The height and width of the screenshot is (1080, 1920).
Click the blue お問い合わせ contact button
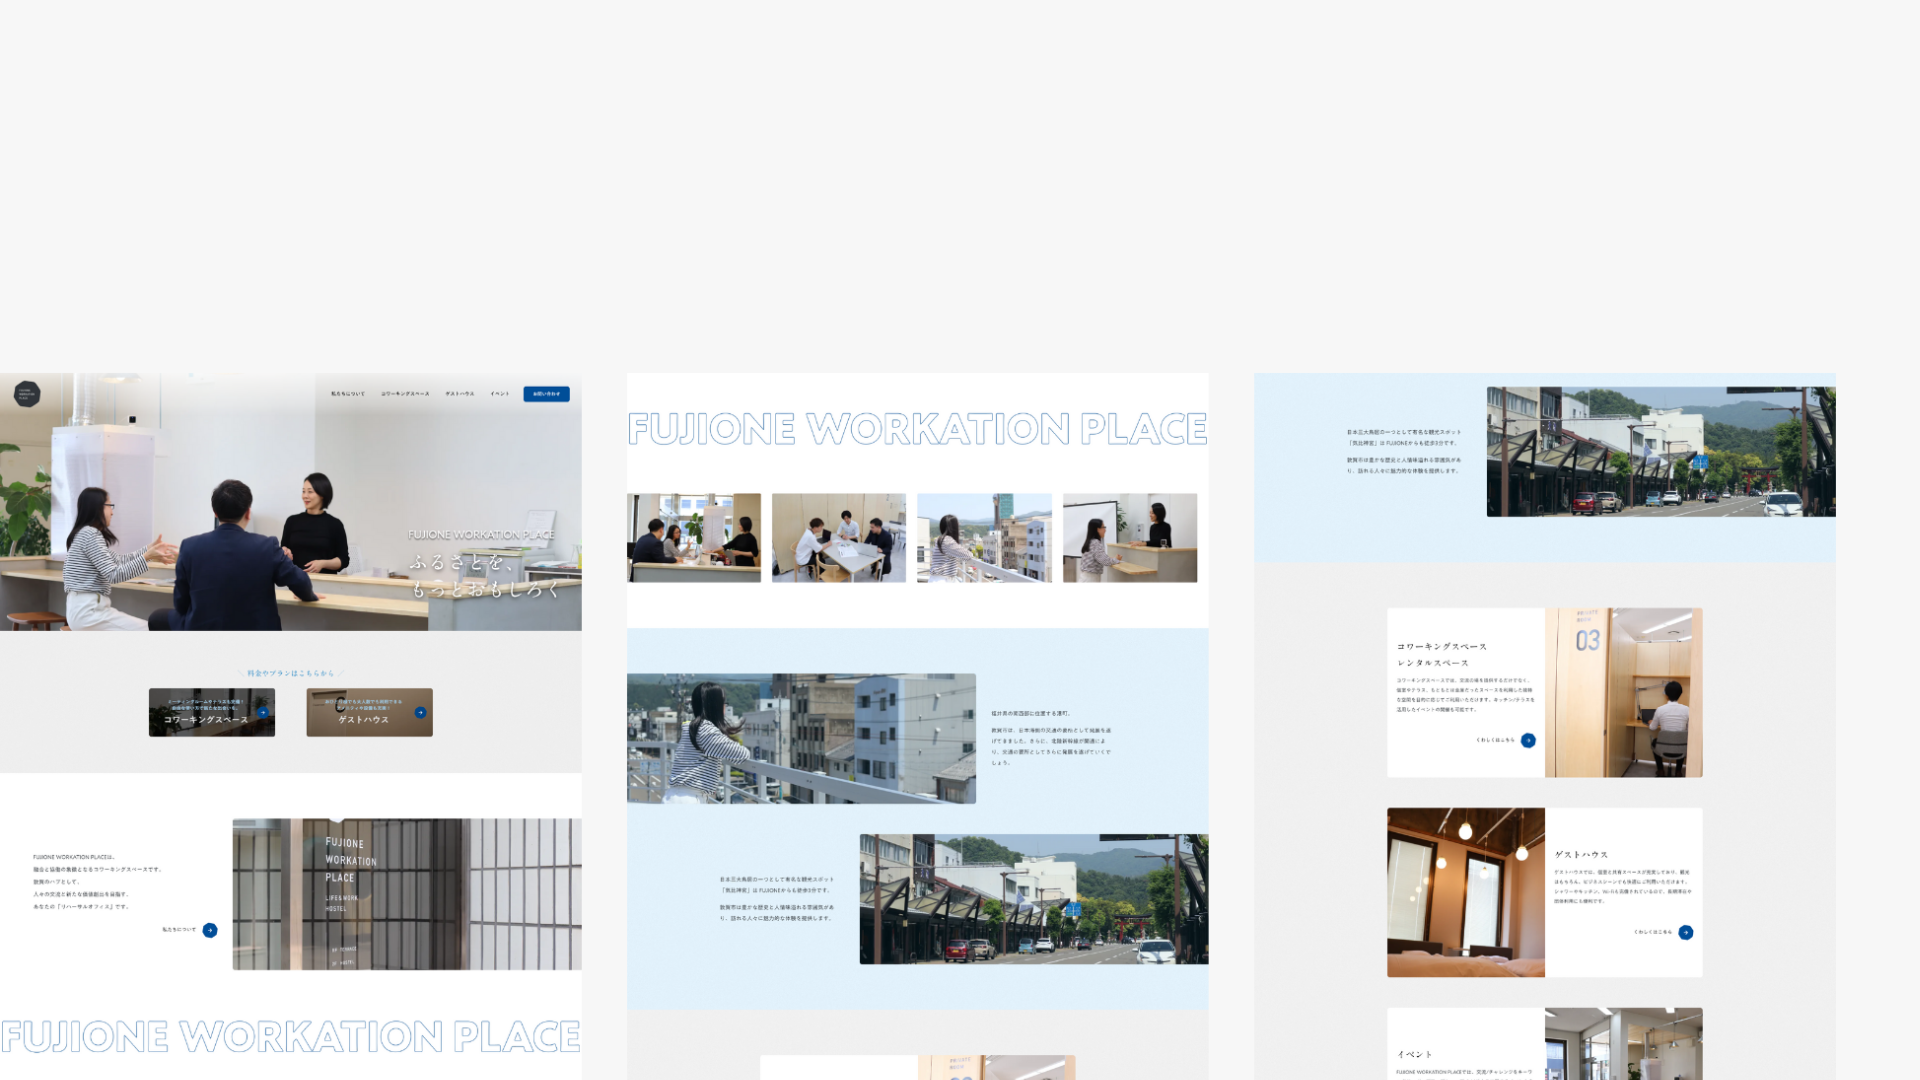point(546,394)
